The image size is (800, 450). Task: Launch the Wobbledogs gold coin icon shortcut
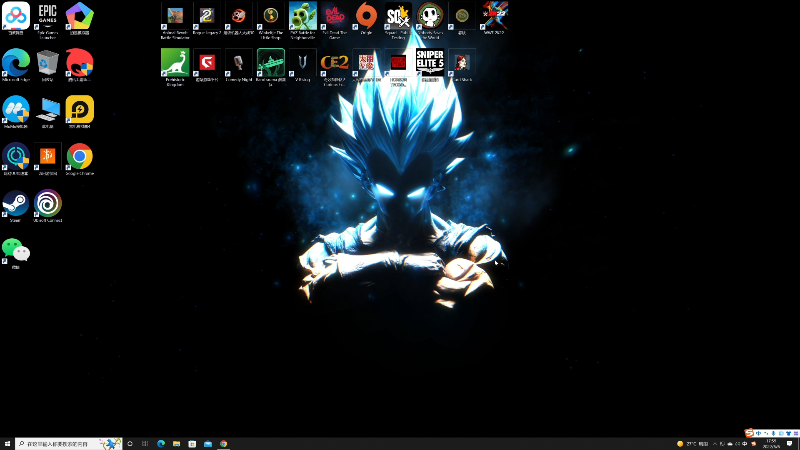coord(270,20)
